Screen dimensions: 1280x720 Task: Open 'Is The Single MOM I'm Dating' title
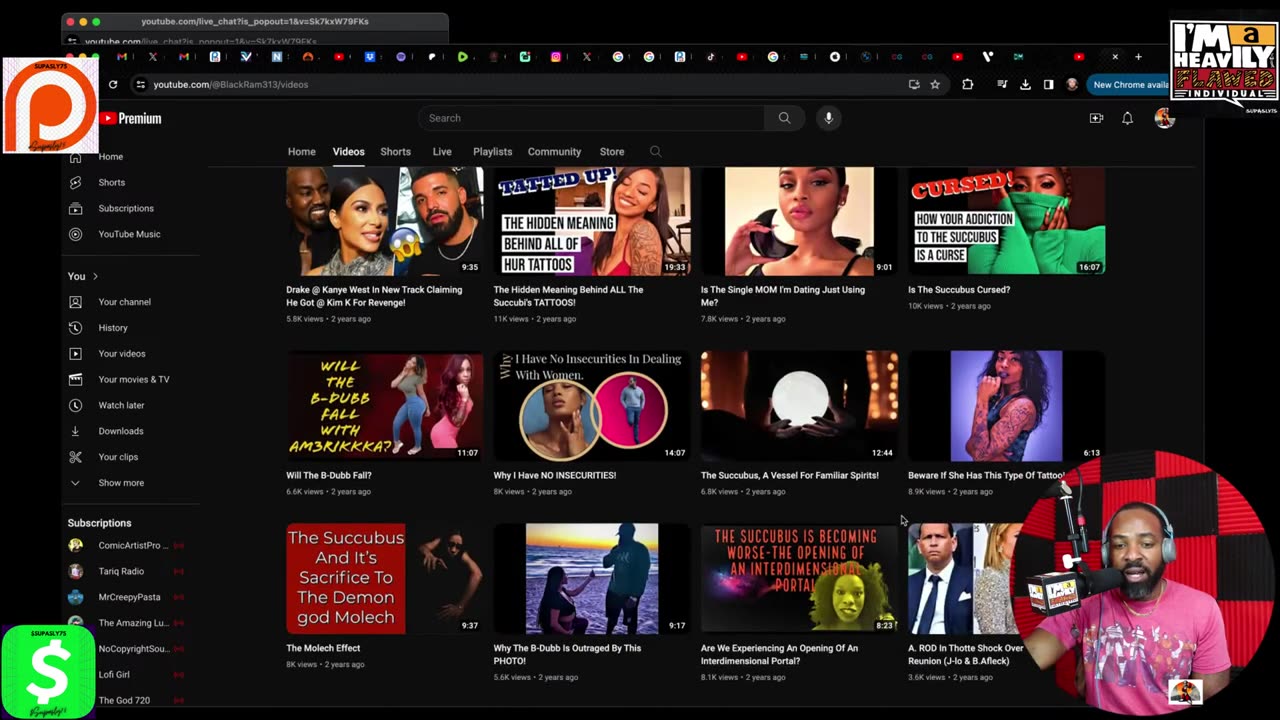783,296
